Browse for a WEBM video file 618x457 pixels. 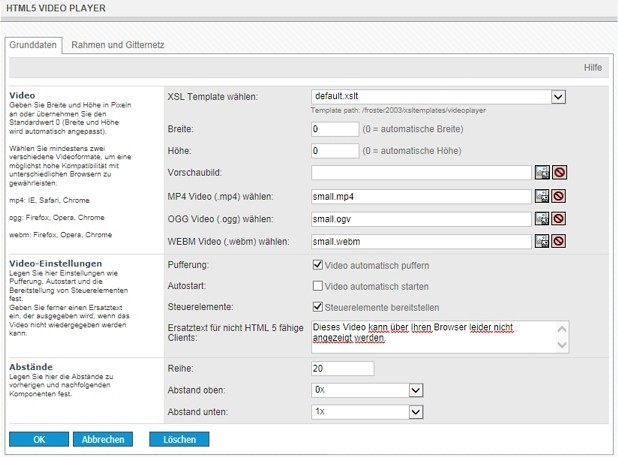point(542,241)
